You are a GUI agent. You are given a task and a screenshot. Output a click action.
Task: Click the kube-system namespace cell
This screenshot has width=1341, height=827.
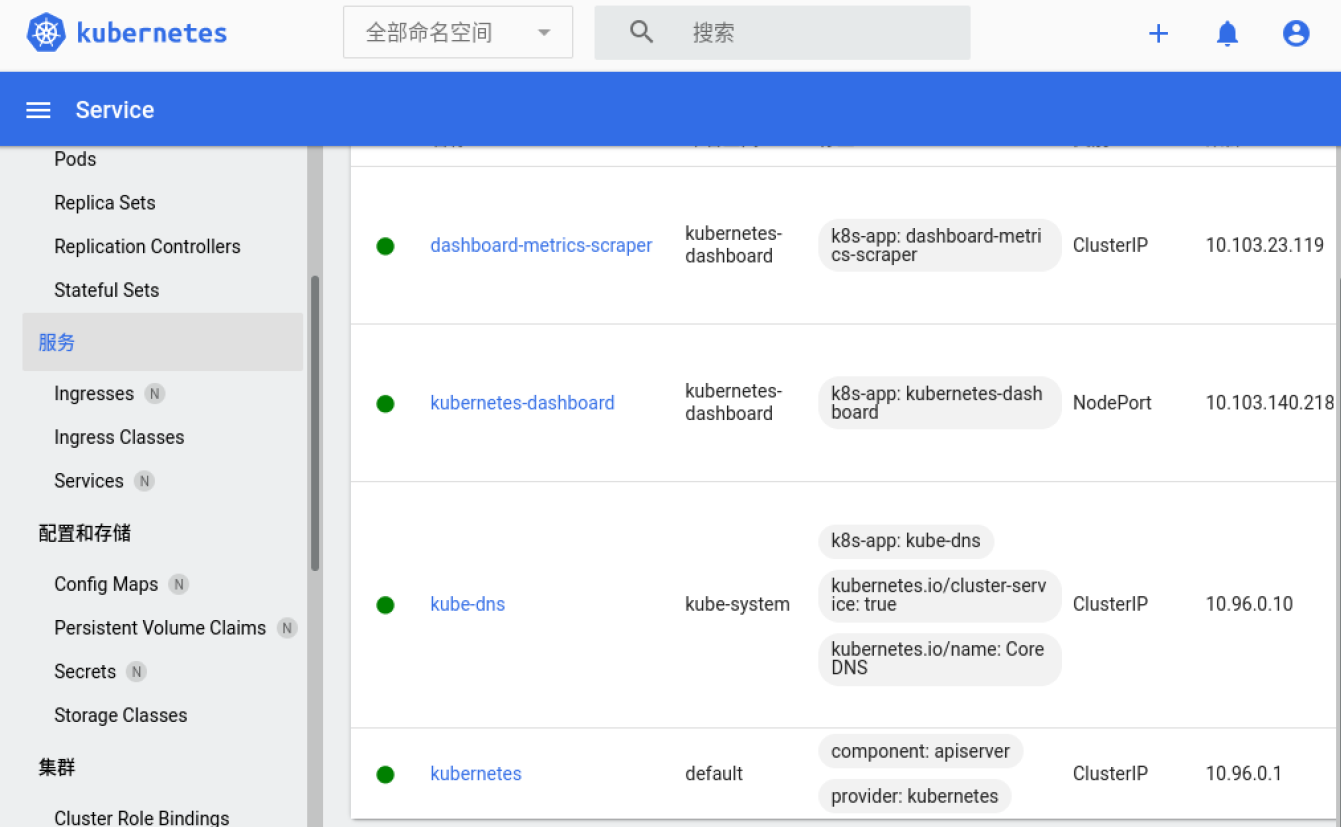click(737, 604)
